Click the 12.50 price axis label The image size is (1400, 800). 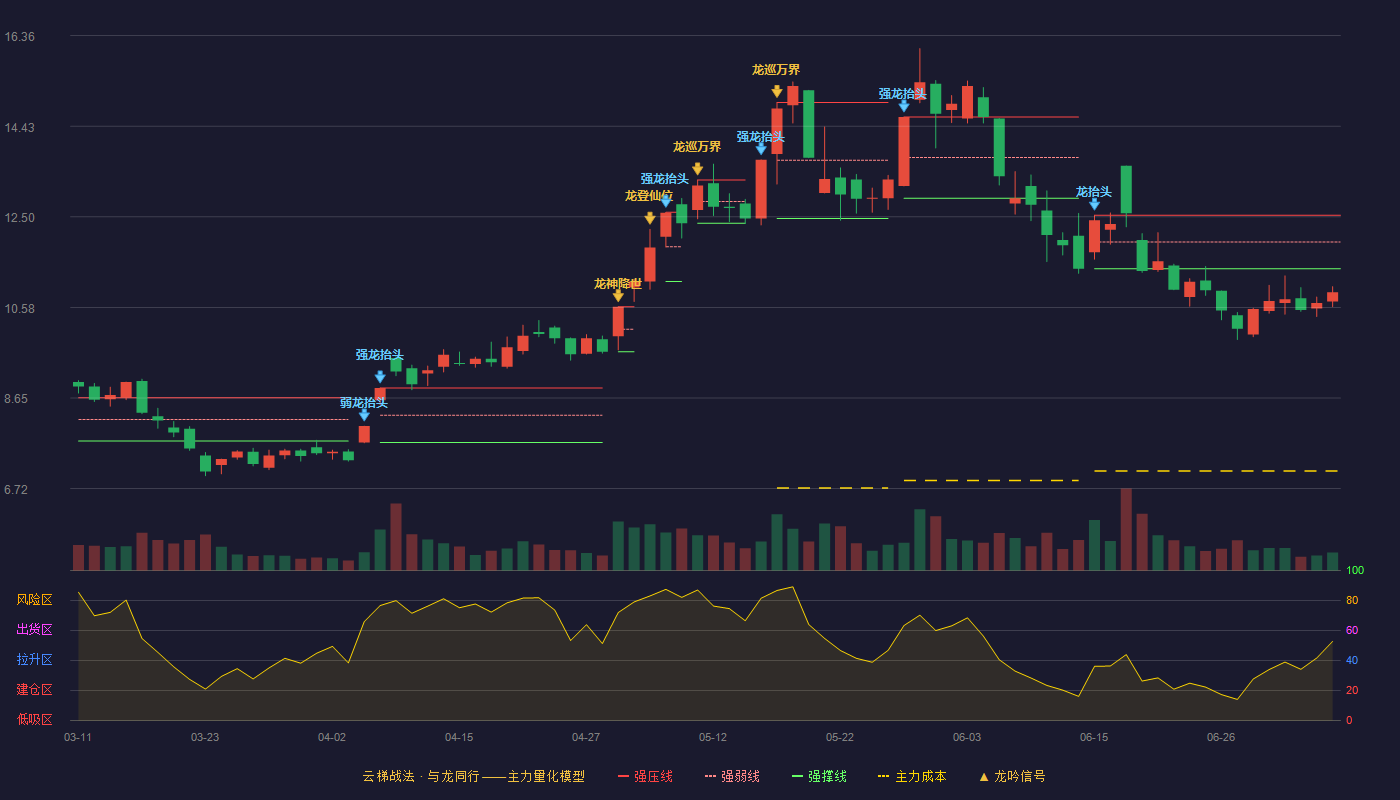click(19, 218)
